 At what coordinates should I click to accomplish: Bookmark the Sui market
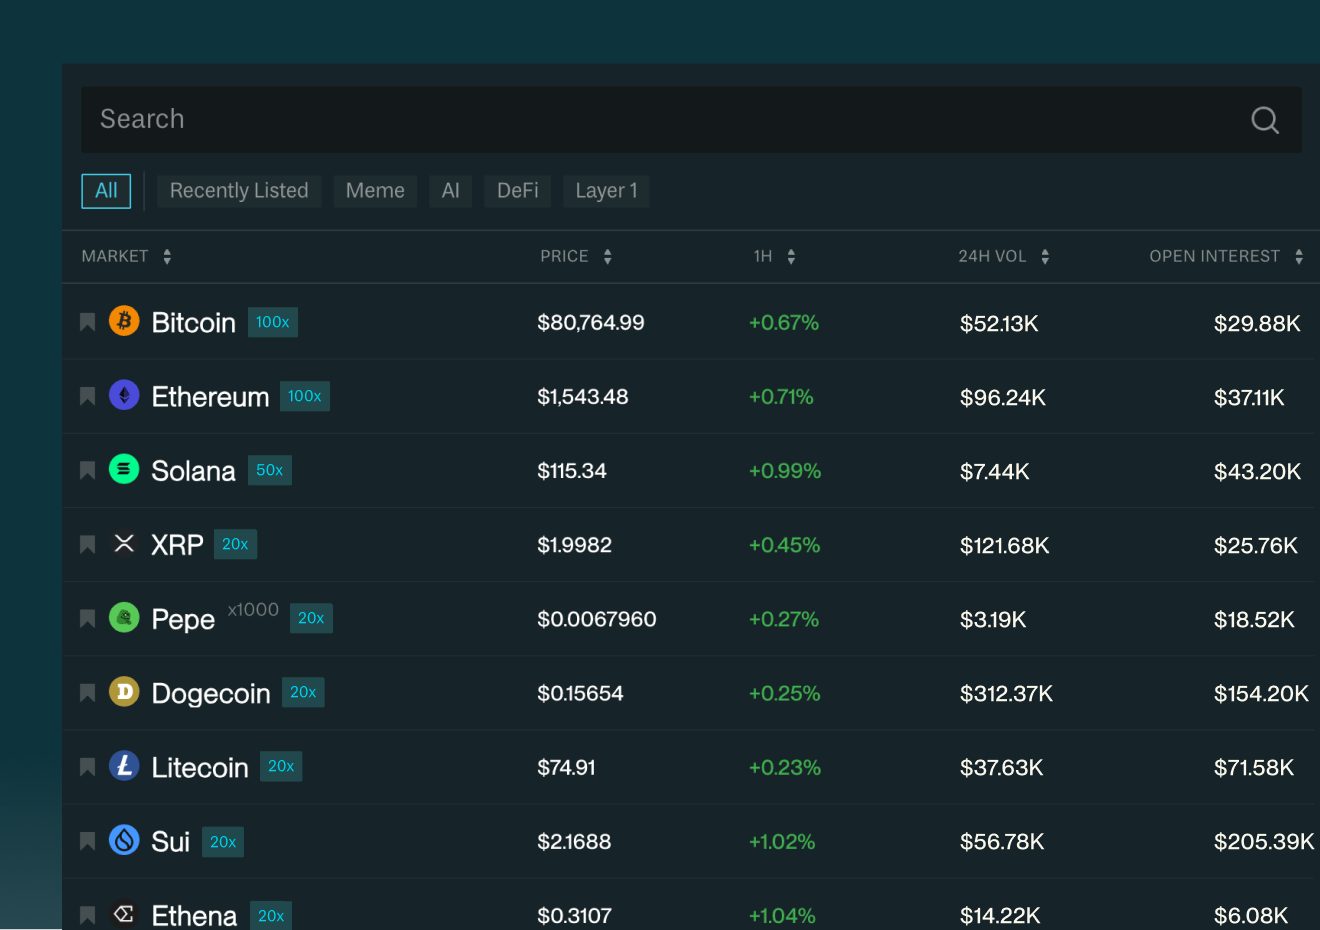tap(88, 840)
